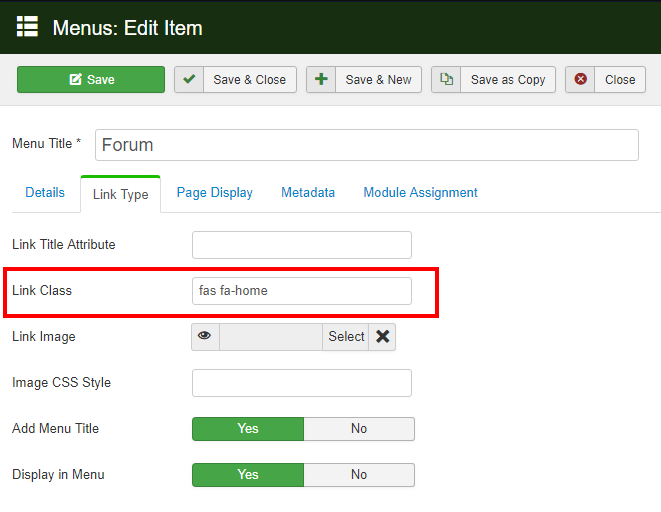661x512 pixels.
Task: Clear the Link Image with X button
Action: coord(382,337)
